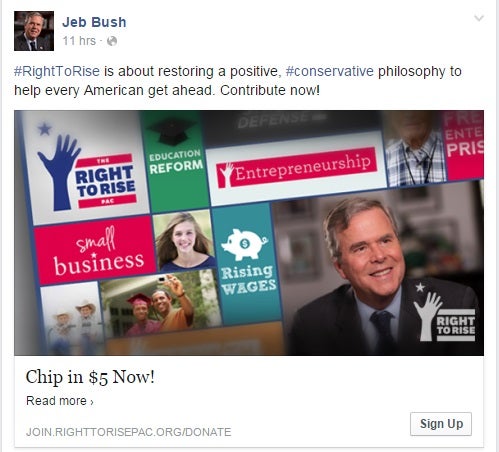Click the piggy bank Rising Wages icon
The image size is (499, 452).
point(245,244)
